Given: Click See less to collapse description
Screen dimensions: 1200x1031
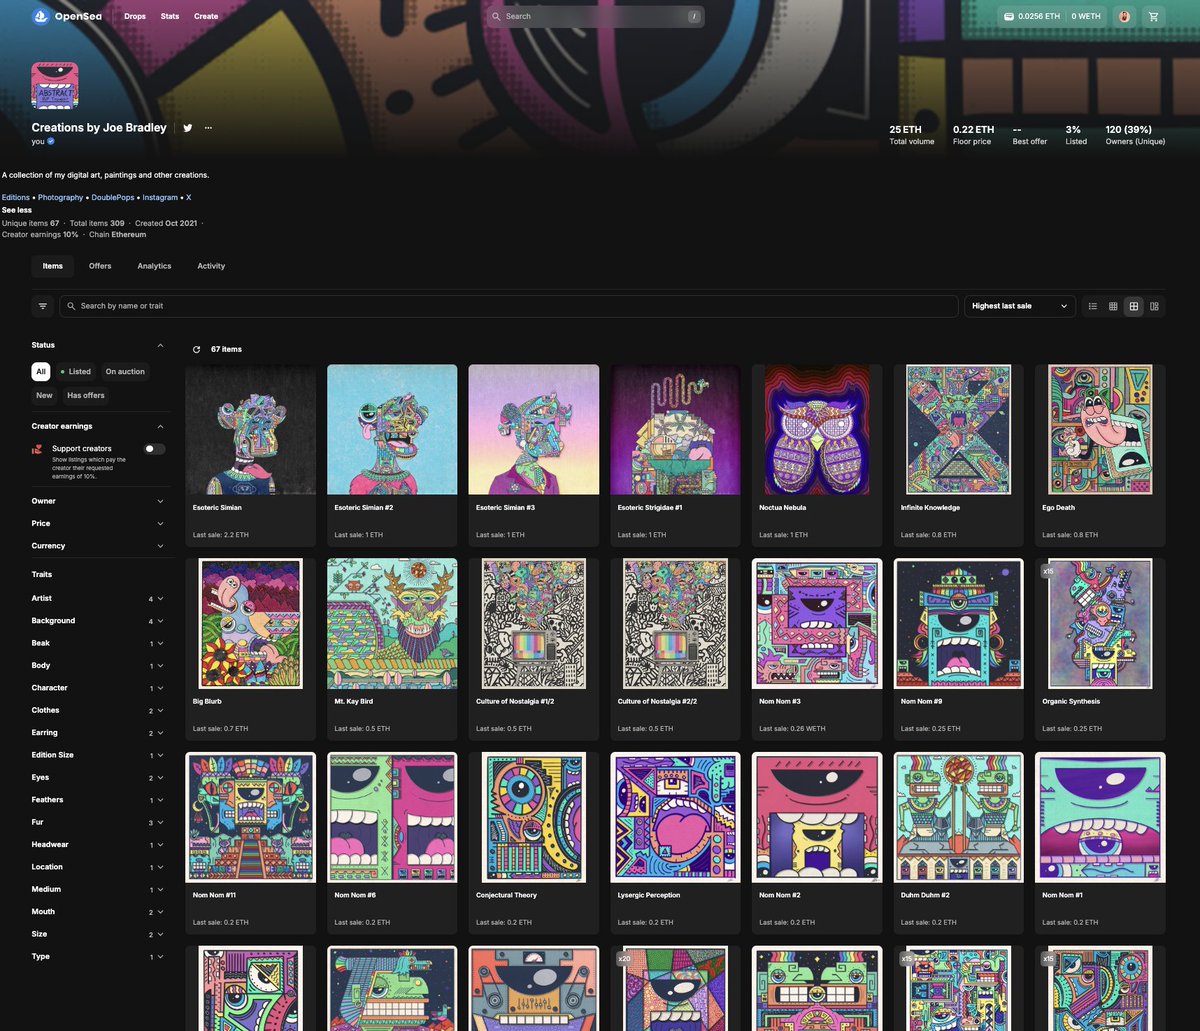Looking at the screenshot, I should [x=17, y=210].
